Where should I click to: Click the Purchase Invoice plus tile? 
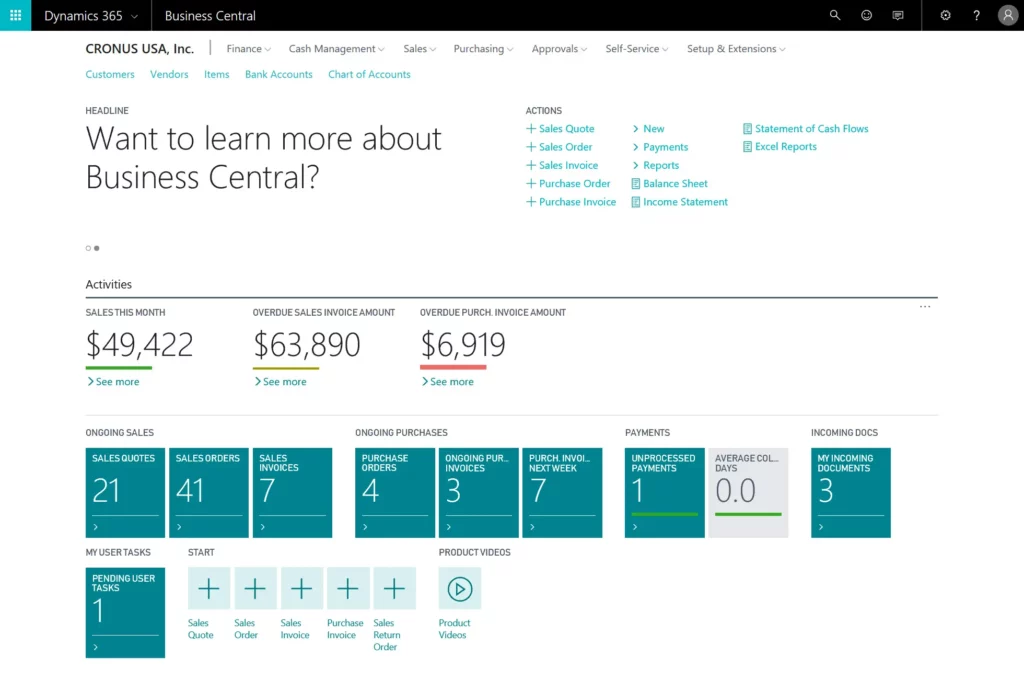347,589
